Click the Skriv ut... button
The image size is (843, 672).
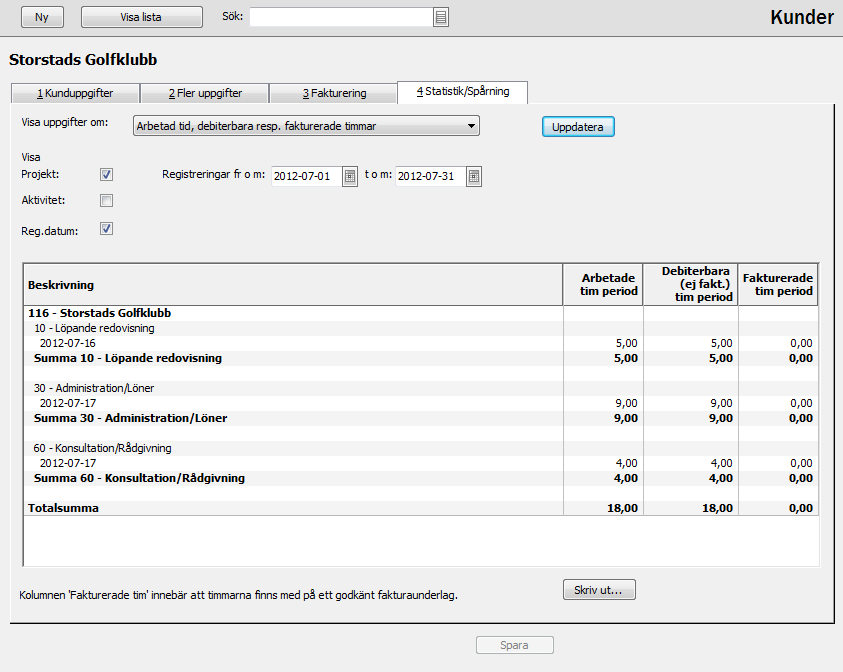599,590
